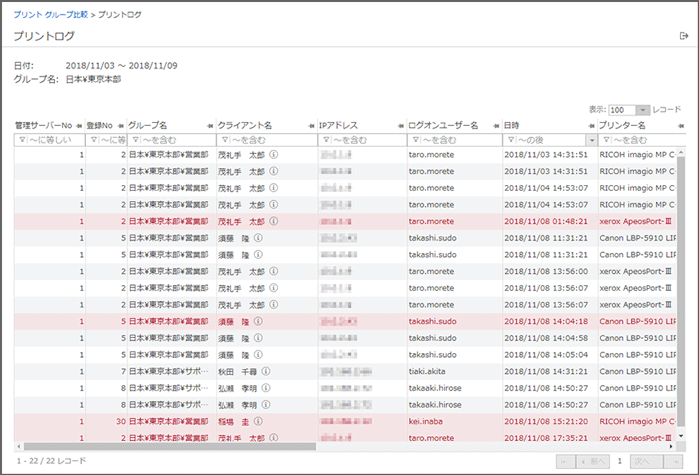Click filter funnel icon in IPアドレス column
The image size is (699, 475).
[325, 140]
